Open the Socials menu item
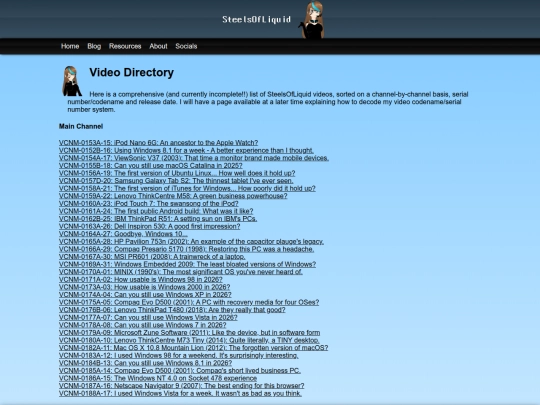540x405 pixels. coord(186,46)
